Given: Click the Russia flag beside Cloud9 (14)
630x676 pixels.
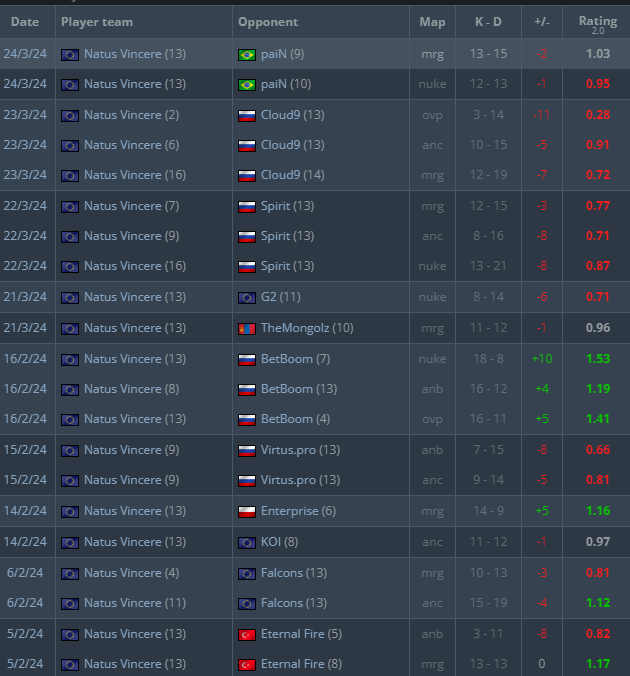Looking at the screenshot, I should 247,176.
